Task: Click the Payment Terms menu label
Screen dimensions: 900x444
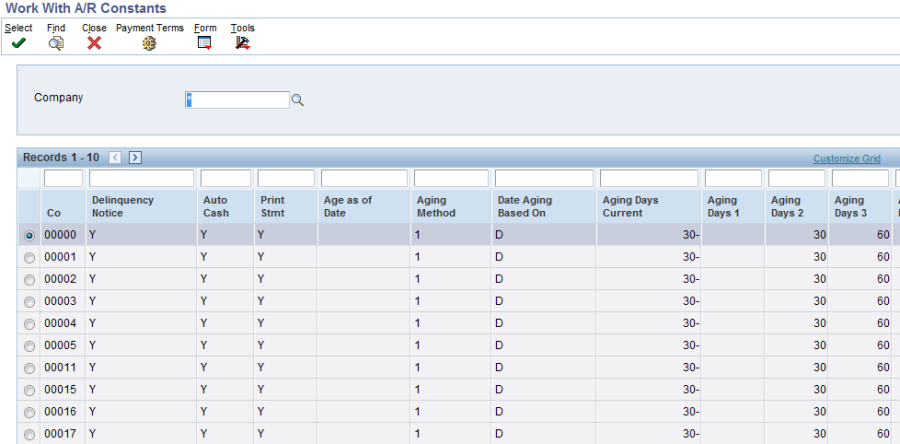Action: tap(150, 28)
